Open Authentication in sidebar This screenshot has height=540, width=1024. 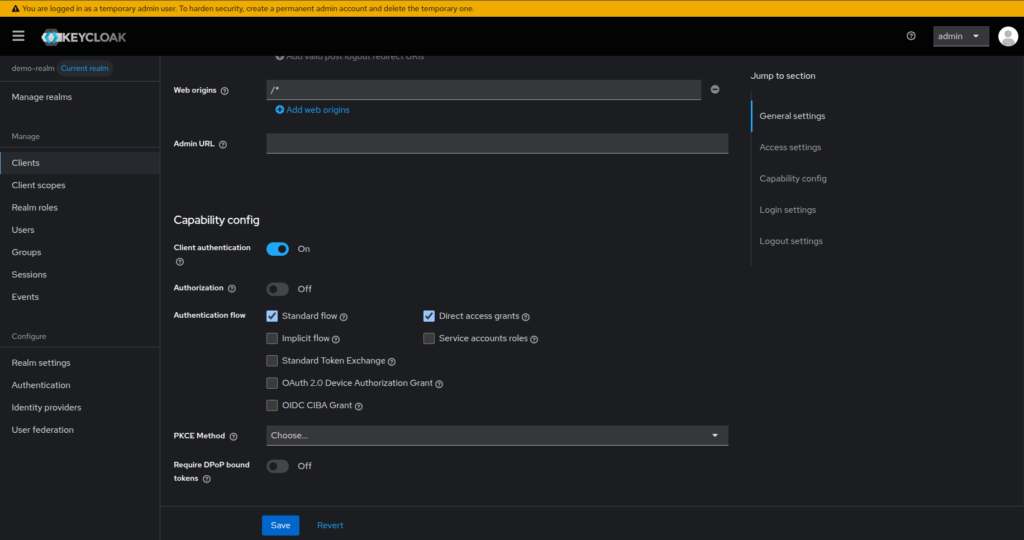tap(40, 385)
